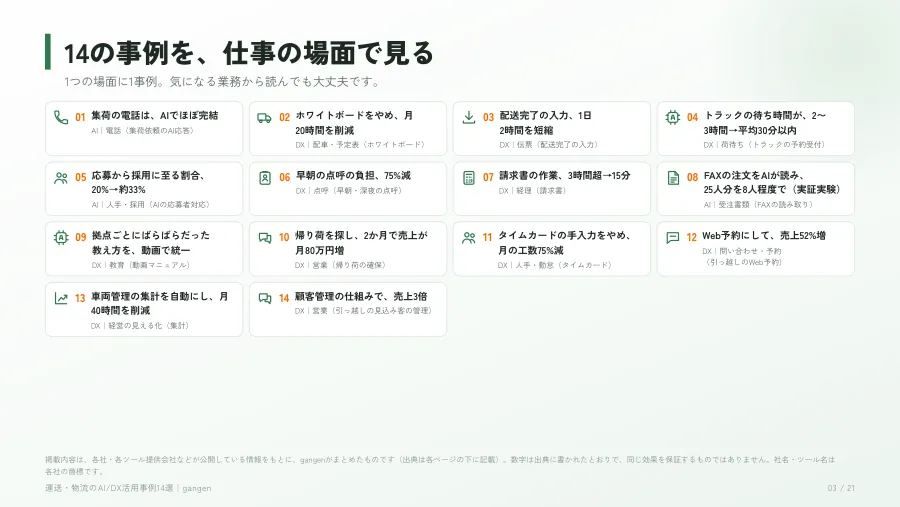This screenshot has height=507, width=900.
Task: Click the message icon on card 12
Action: click(673, 238)
